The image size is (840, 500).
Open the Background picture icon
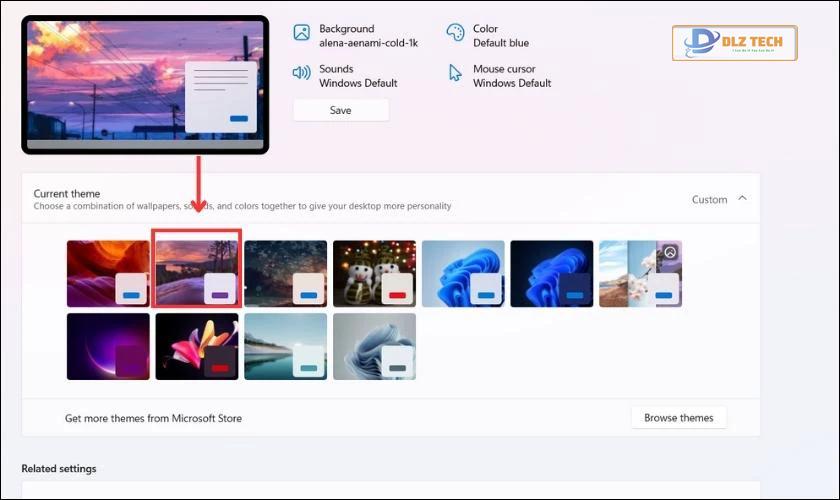(x=302, y=33)
